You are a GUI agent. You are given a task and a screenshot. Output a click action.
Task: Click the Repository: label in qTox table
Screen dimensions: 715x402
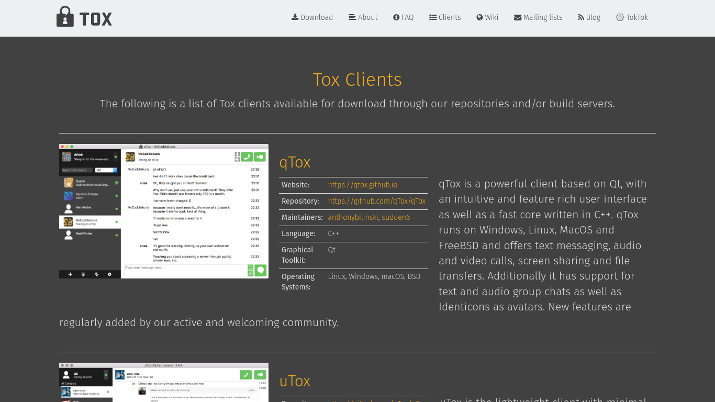pos(300,201)
